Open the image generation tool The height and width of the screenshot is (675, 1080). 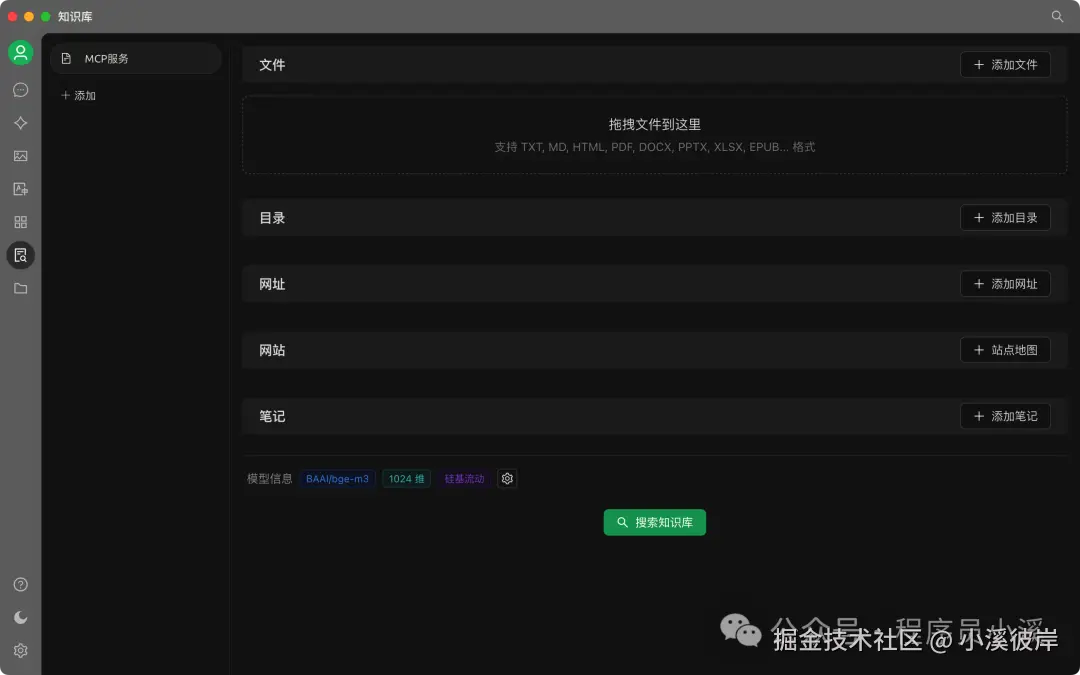21,156
